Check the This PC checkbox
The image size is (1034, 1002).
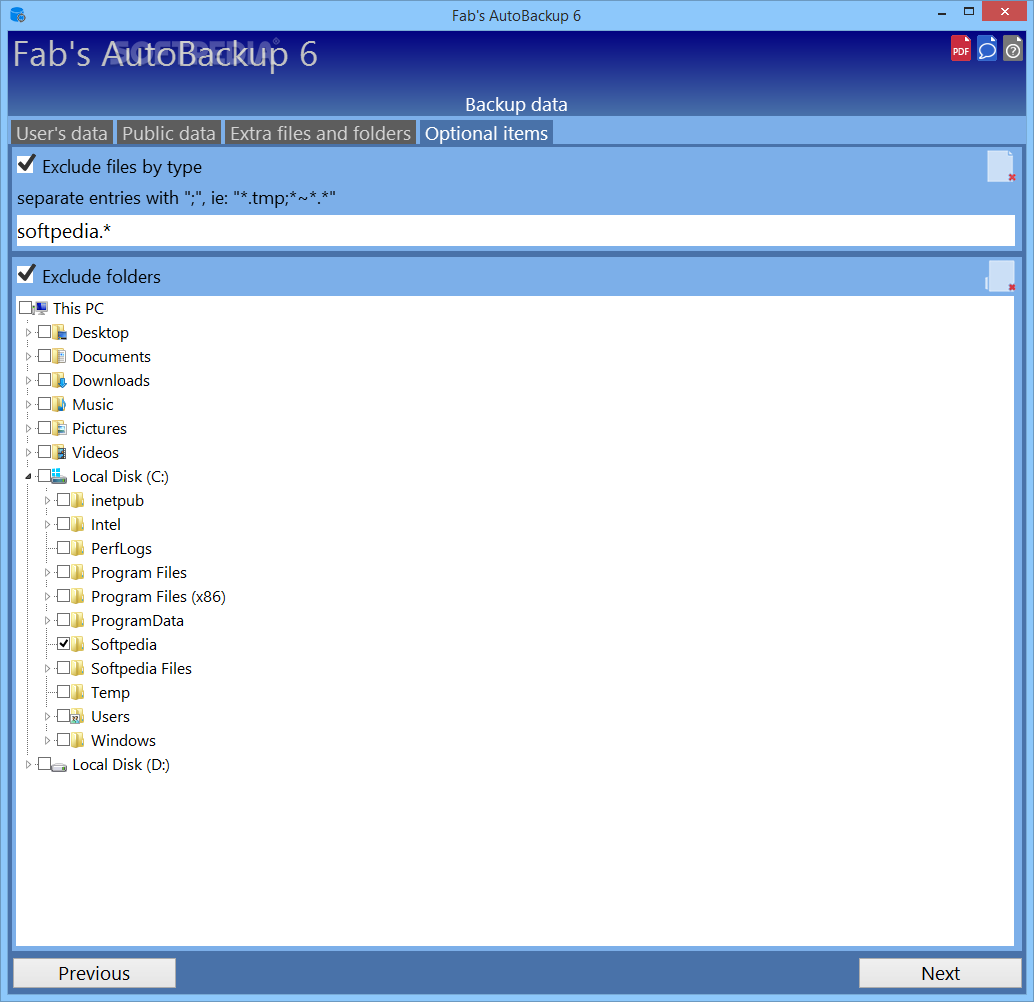tap(26, 307)
